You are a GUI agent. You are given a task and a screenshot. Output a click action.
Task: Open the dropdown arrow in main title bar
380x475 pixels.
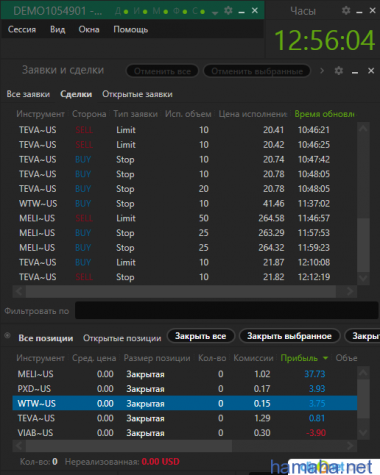pos(215,13)
